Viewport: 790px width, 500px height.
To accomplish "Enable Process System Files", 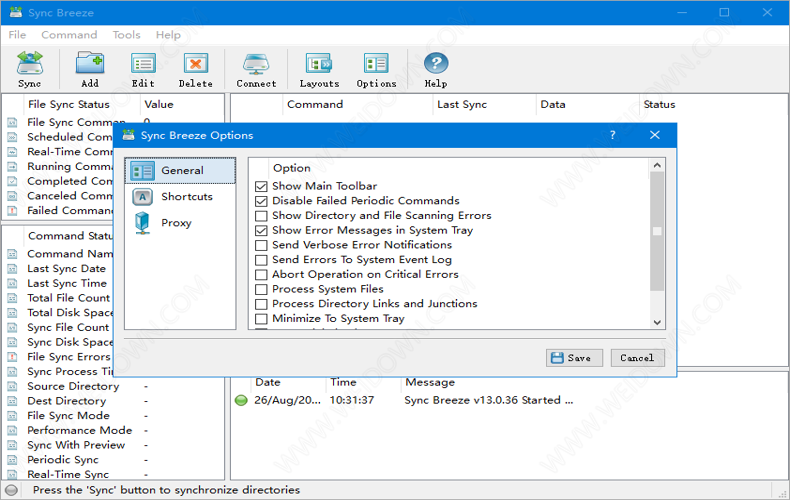I will 261,289.
